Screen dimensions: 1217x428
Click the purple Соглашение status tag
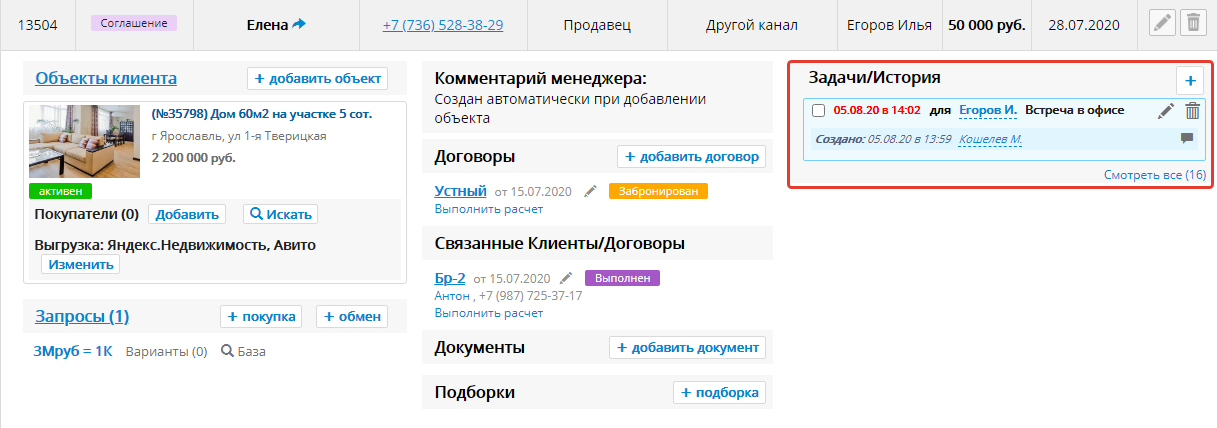coord(133,22)
